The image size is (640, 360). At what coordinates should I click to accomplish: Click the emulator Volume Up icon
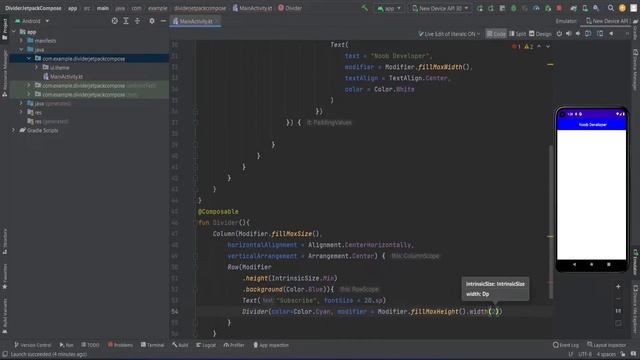[569, 34]
